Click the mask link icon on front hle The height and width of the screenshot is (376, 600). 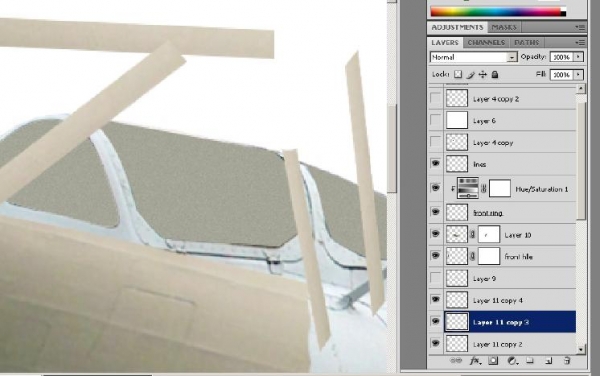473,256
